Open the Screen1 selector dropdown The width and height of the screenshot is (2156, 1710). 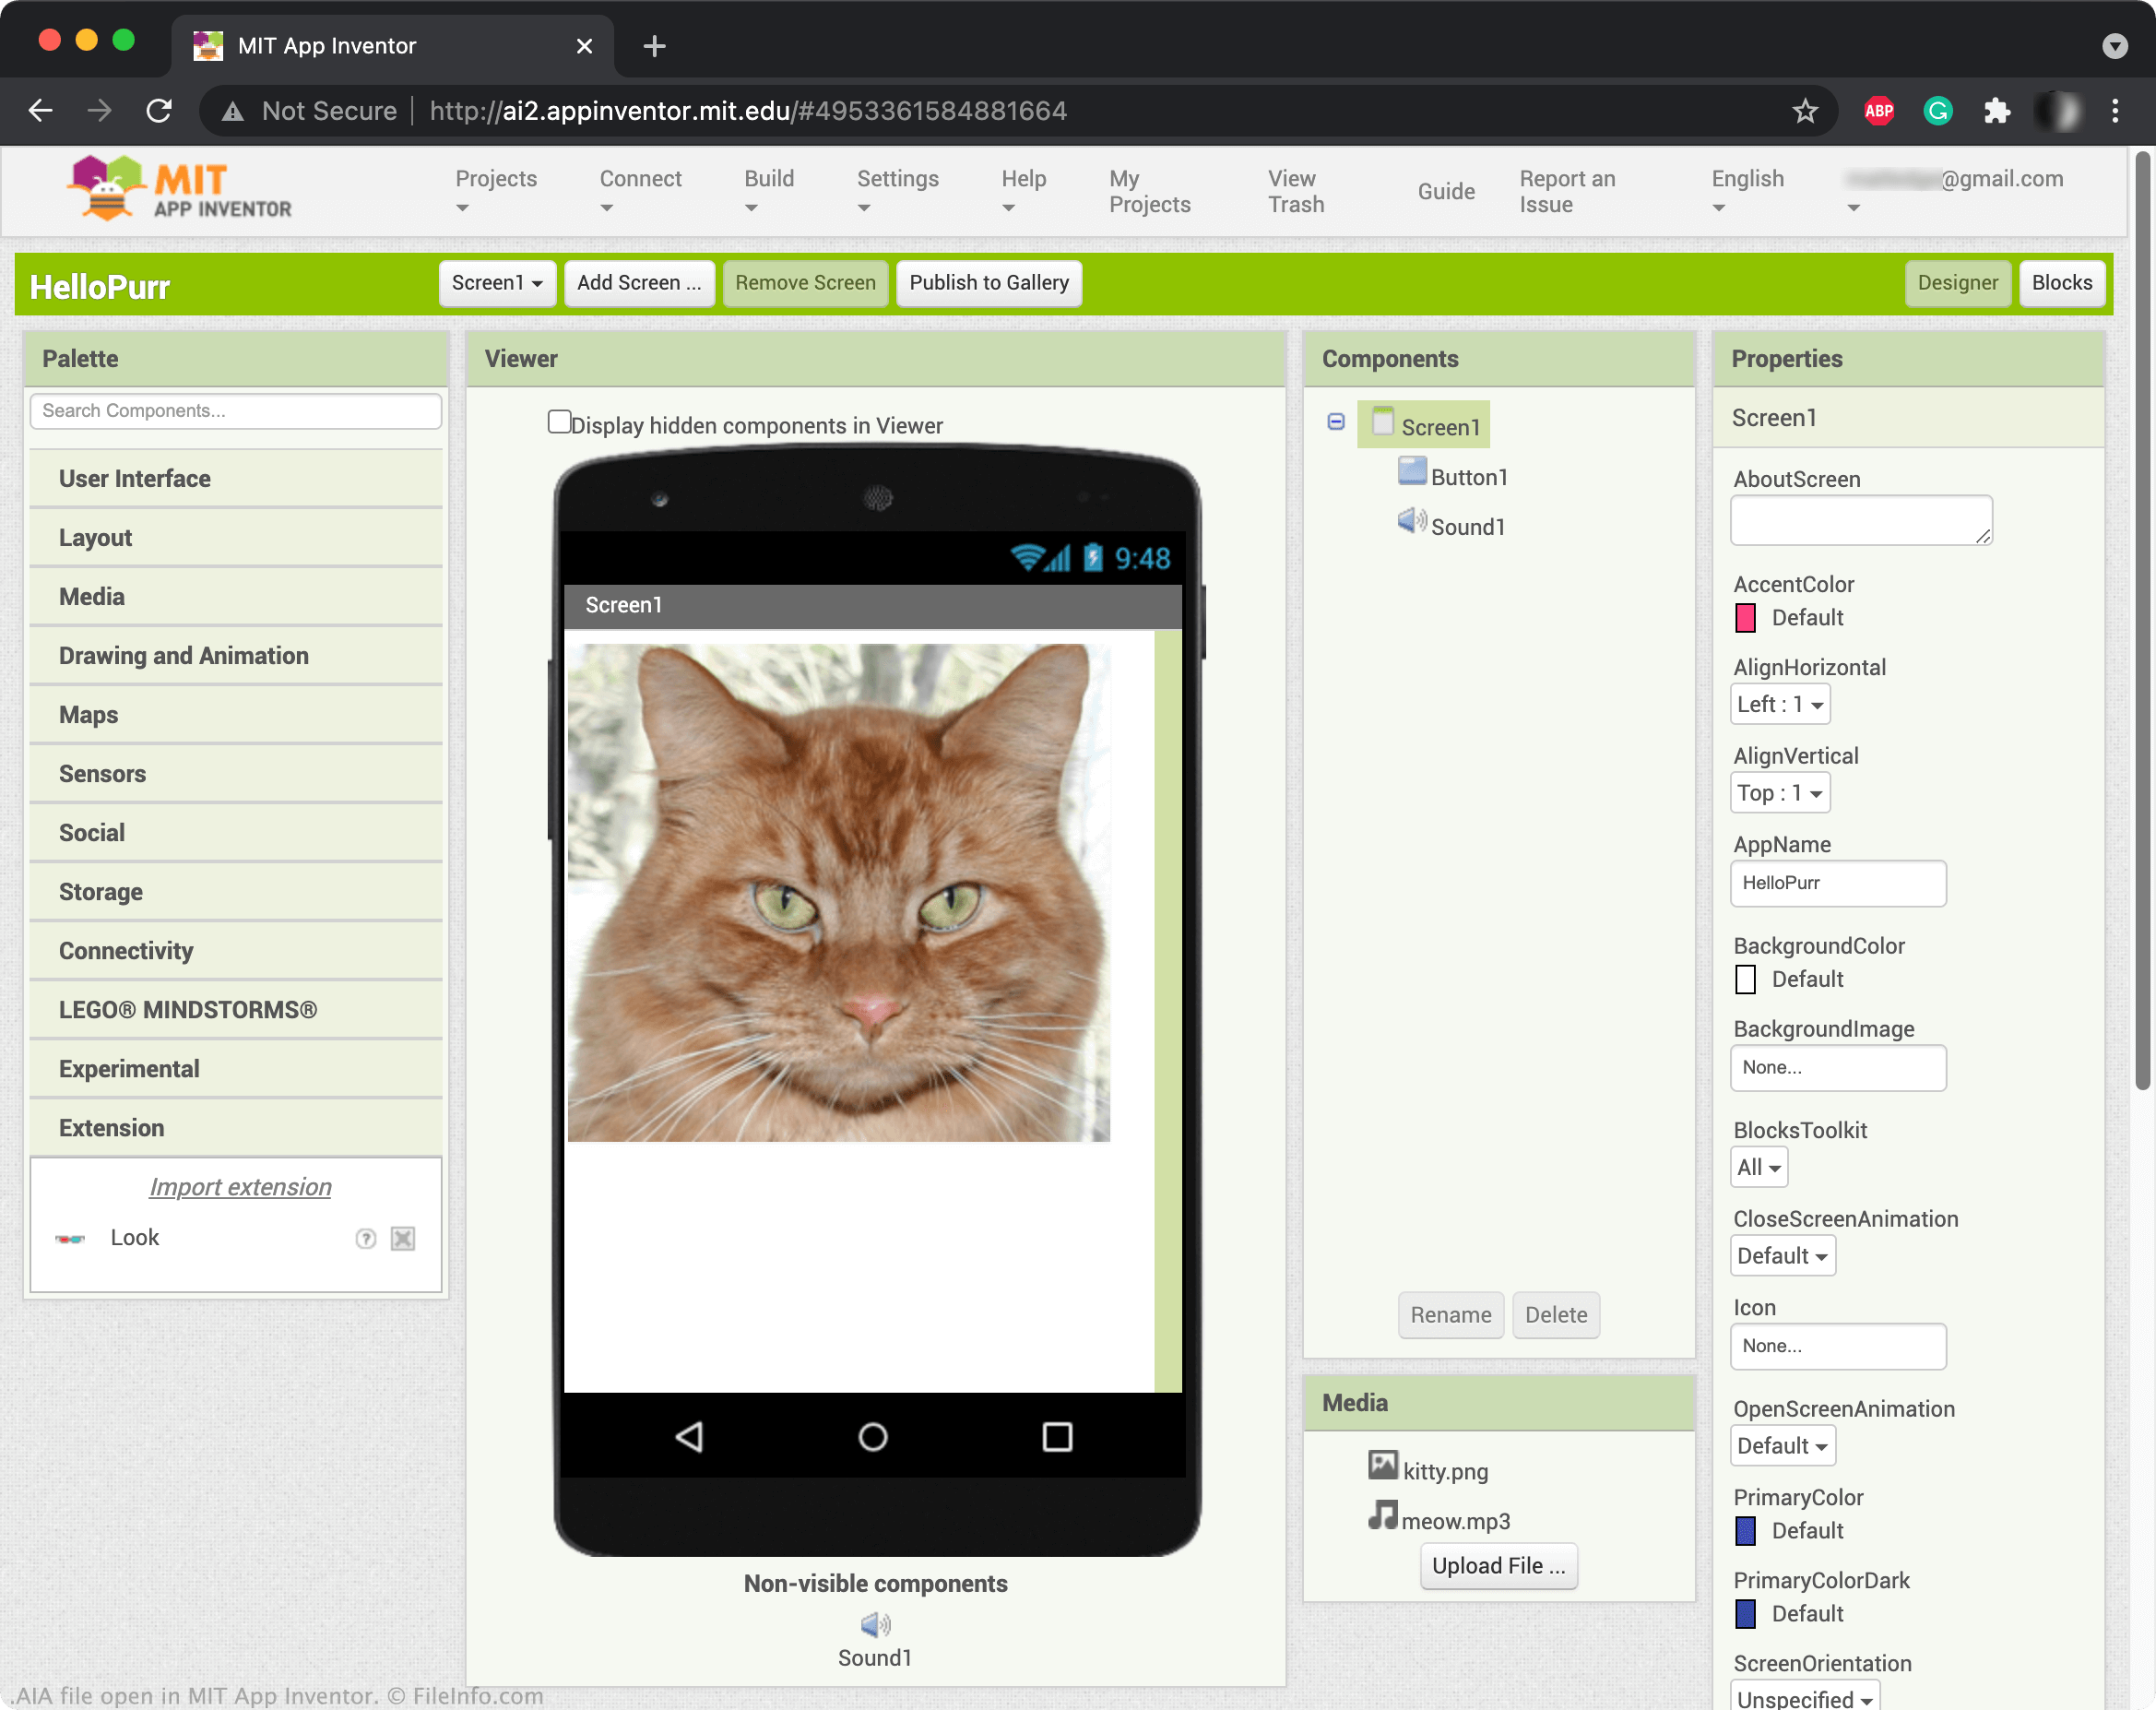493,282
